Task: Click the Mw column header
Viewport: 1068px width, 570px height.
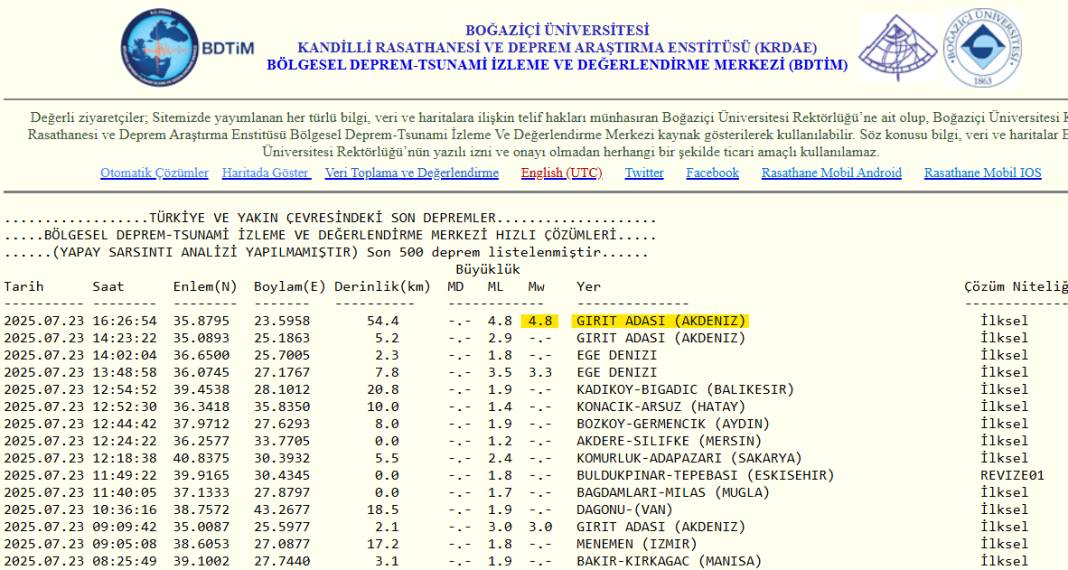Action: click(x=536, y=287)
